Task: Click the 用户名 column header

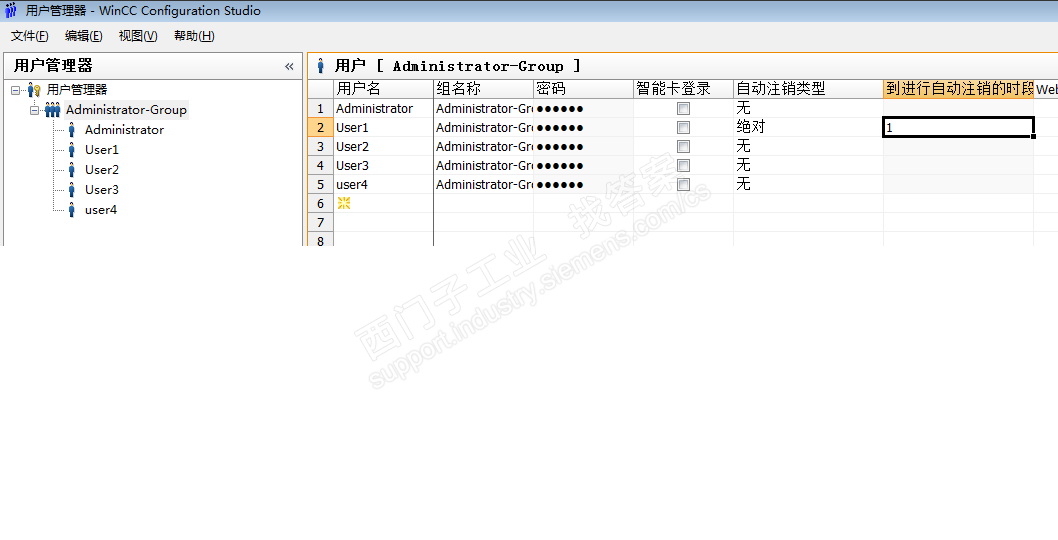Action: [383, 89]
